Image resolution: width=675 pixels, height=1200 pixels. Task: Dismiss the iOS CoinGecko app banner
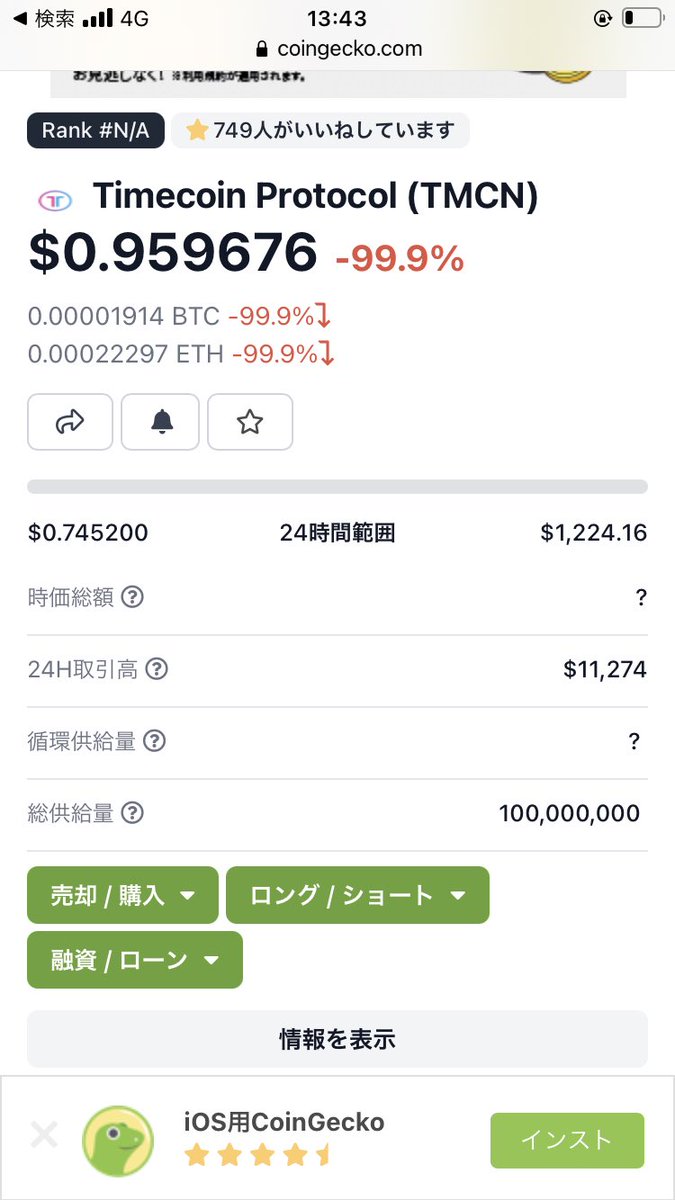tap(44, 1135)
